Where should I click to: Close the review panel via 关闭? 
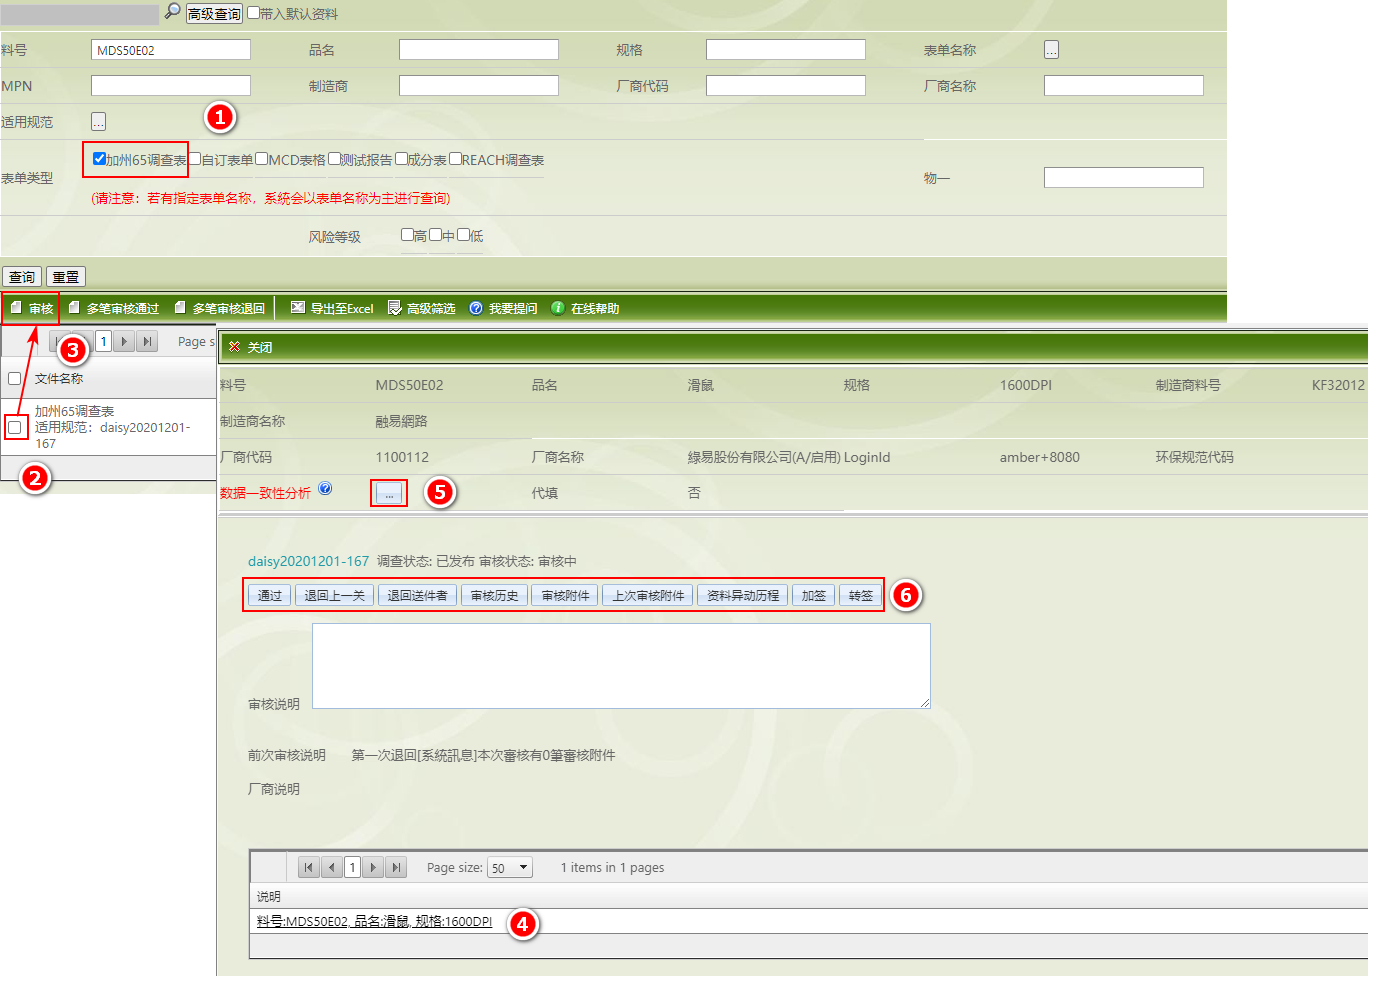point(250,347)
